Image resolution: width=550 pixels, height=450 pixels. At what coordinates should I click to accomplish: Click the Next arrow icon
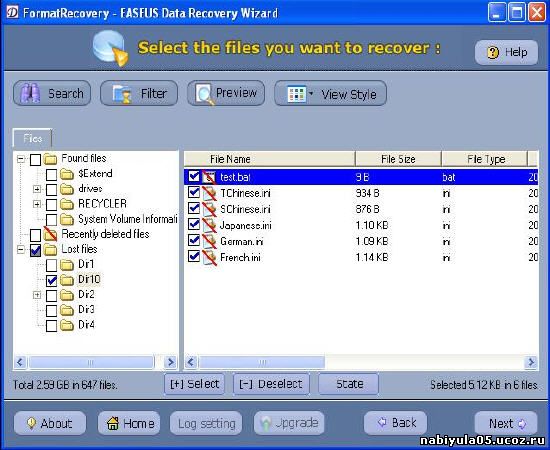[522, 424]
